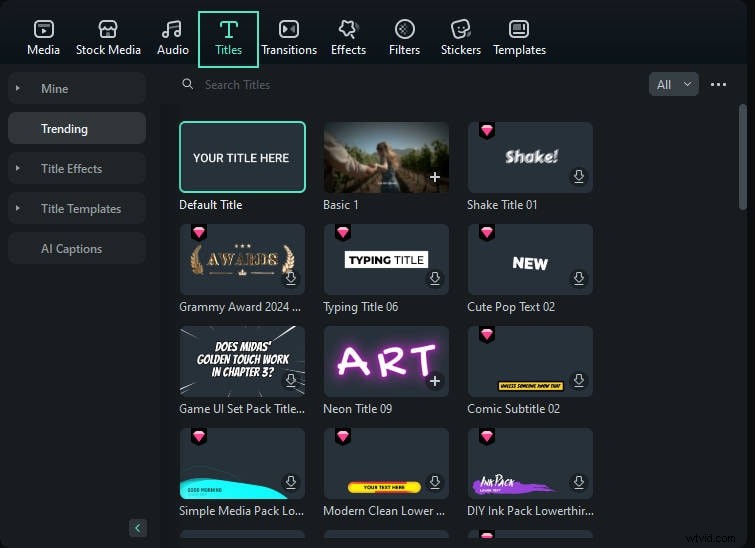This screenshot has width=755, height=548.
Task: Download Comic Subtitle 02
Action: tap(579, 380)
